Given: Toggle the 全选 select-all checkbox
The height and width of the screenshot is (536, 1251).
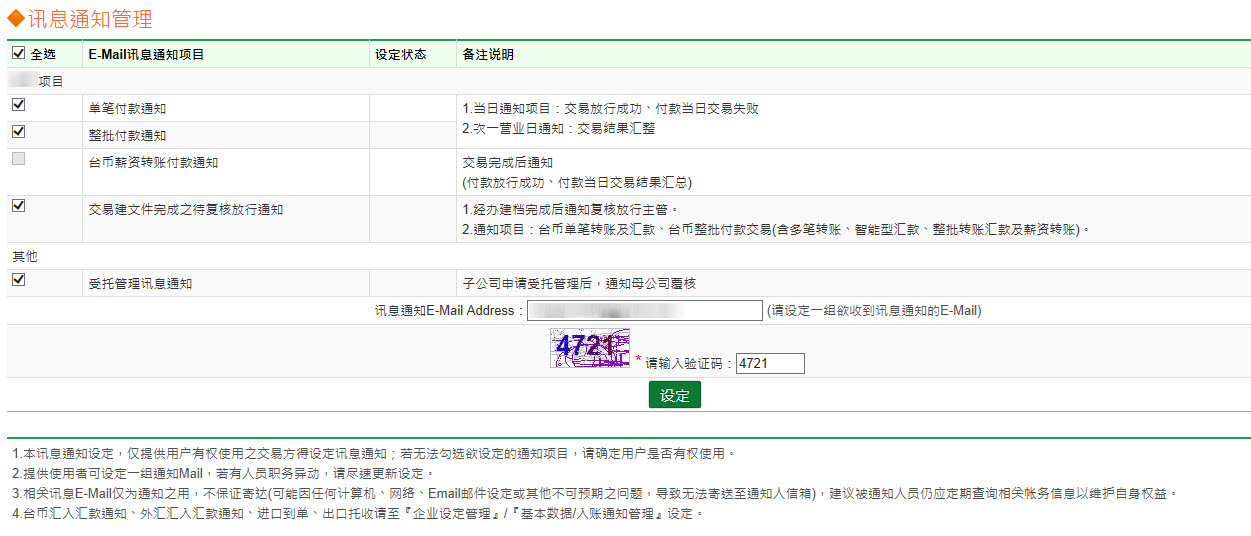Looking at the screenshot, I should 19,54.
